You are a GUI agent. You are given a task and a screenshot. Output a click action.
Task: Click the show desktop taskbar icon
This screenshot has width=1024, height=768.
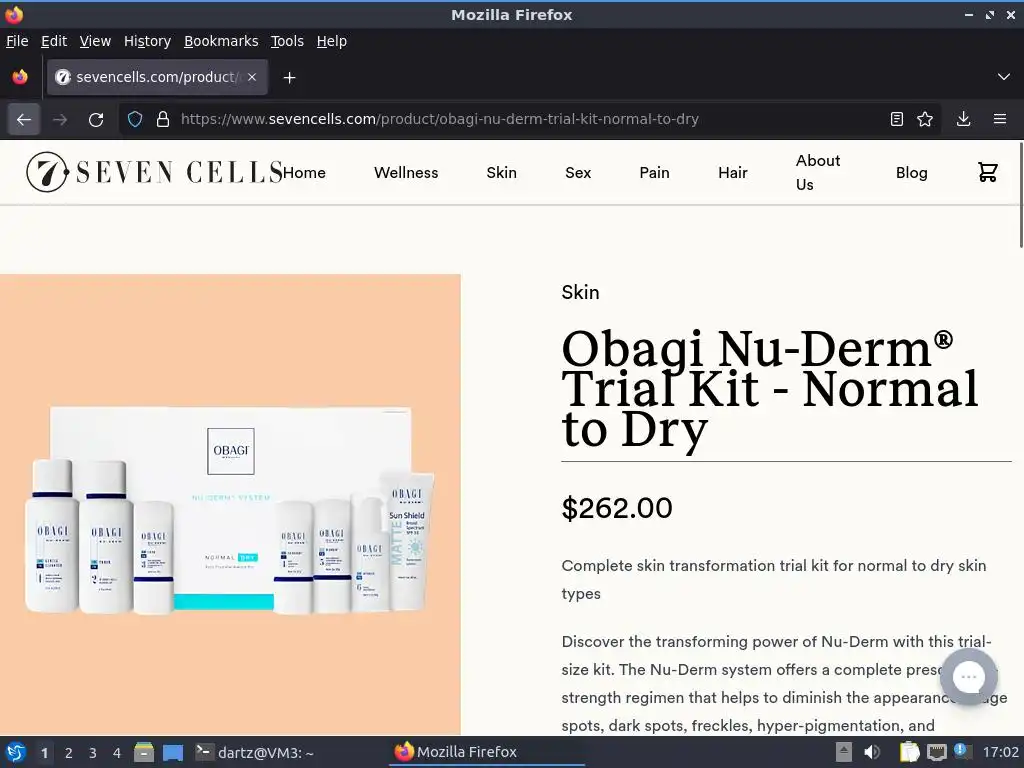172,752
